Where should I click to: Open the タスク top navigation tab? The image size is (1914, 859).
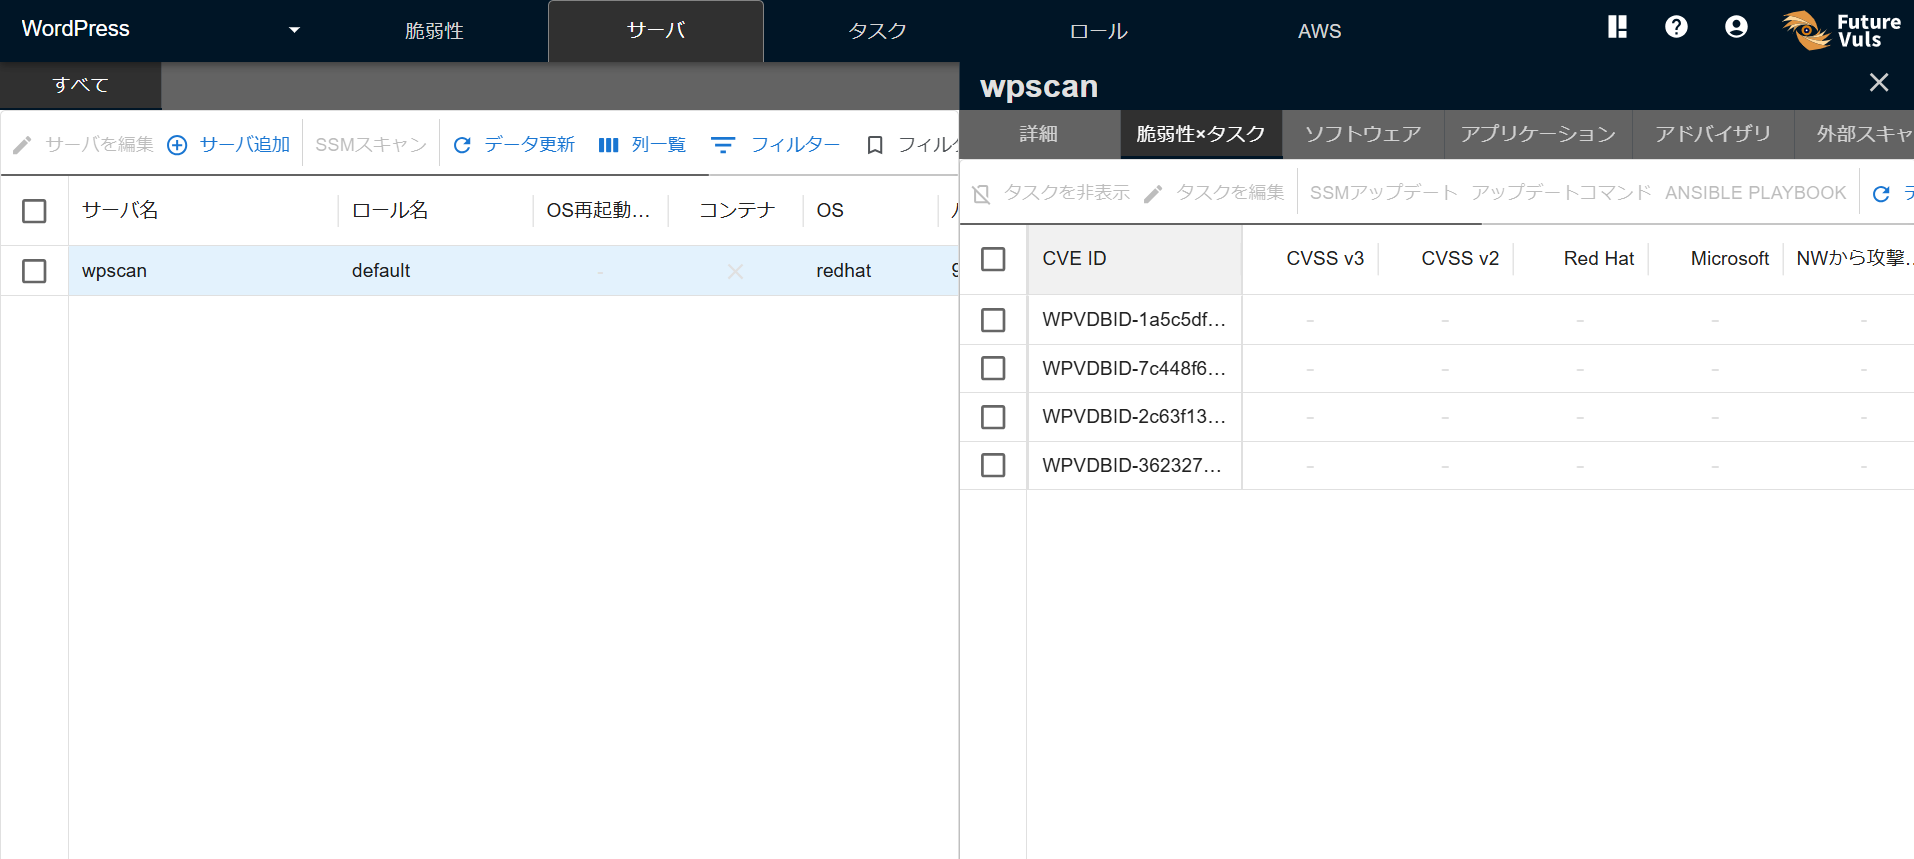pos(877,31)
